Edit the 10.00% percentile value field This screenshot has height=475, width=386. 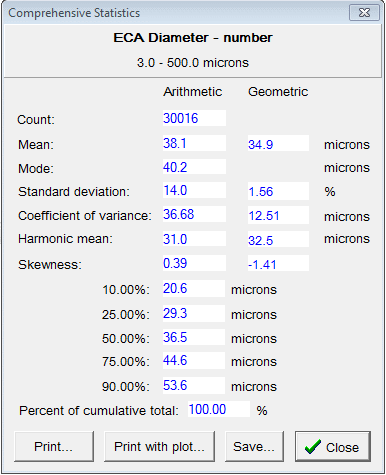194,288
